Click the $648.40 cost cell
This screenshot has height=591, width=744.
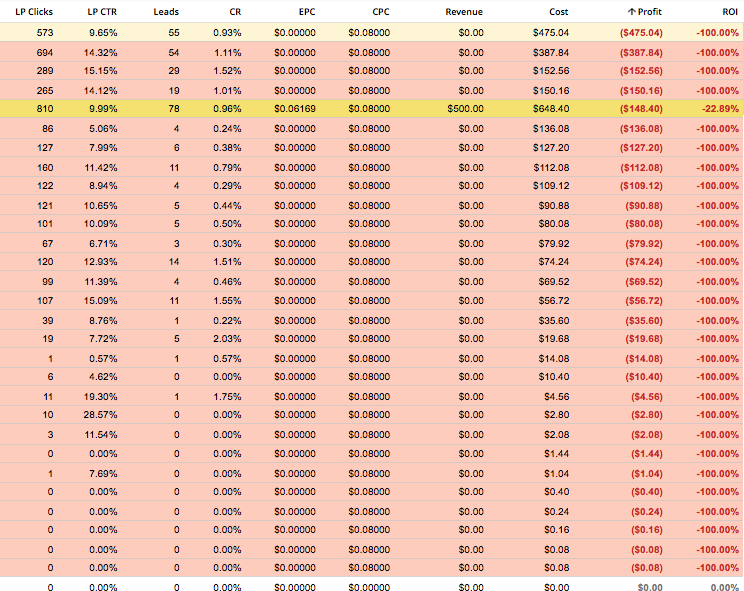(551, 109)
